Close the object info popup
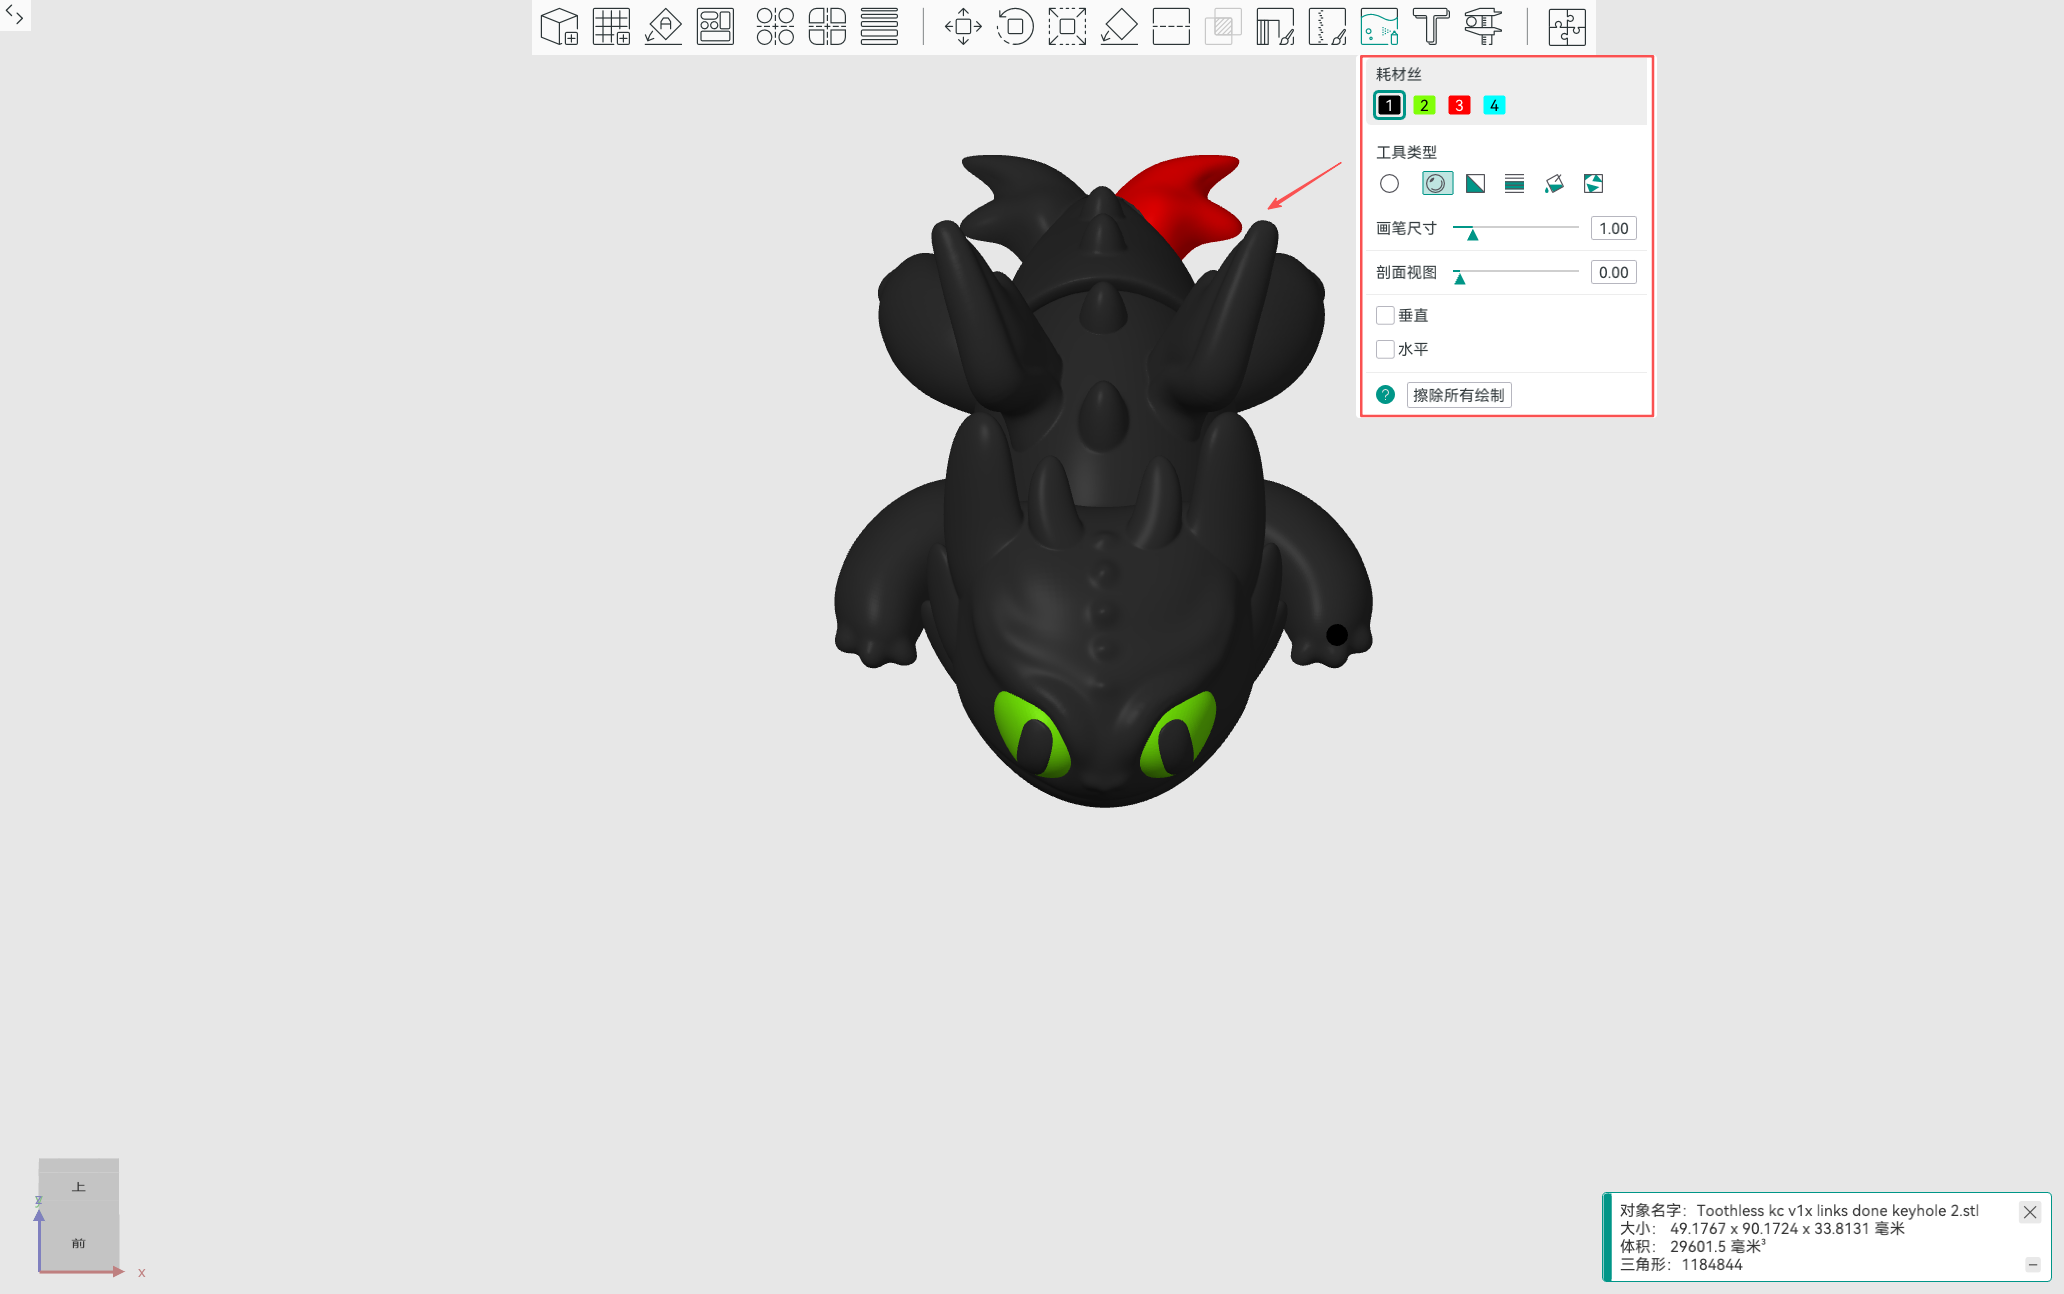 2030,1212
